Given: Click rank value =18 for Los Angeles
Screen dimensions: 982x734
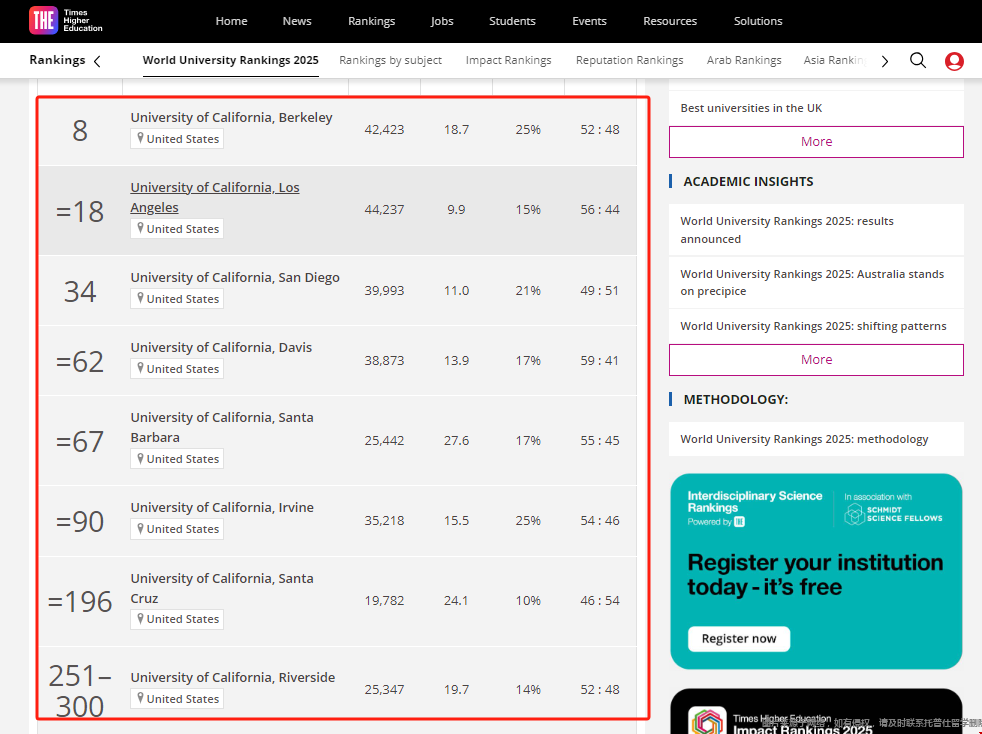Looking at the screenshot, I should pyautogui.click(x=80, y=212).
